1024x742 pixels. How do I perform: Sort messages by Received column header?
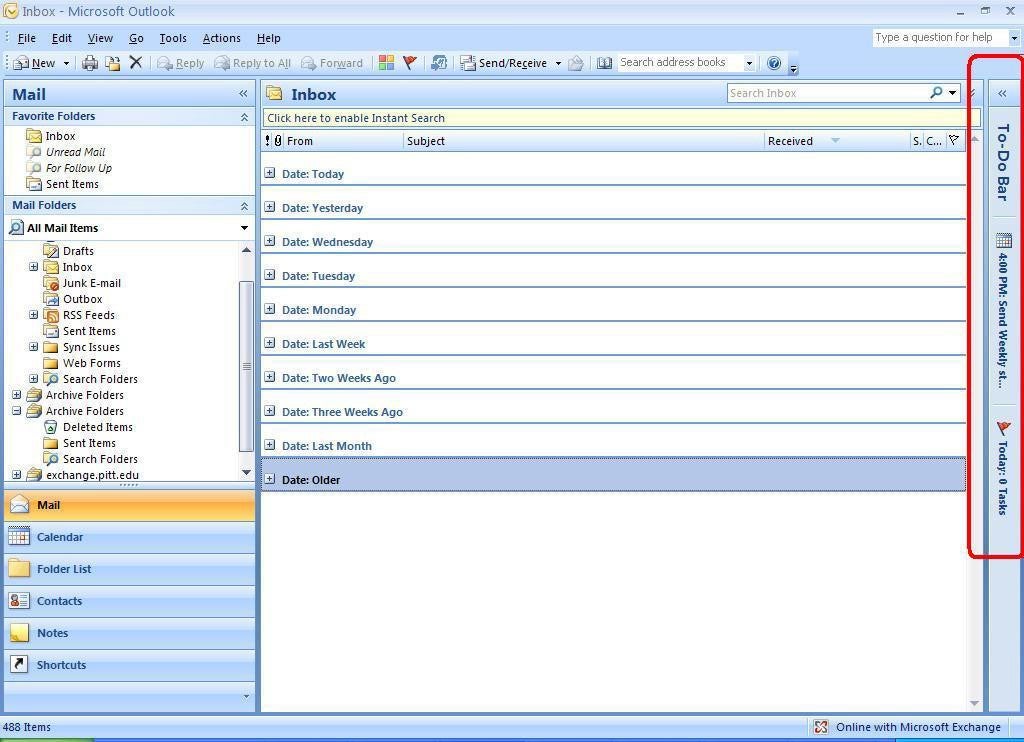(x=836, y=140)
